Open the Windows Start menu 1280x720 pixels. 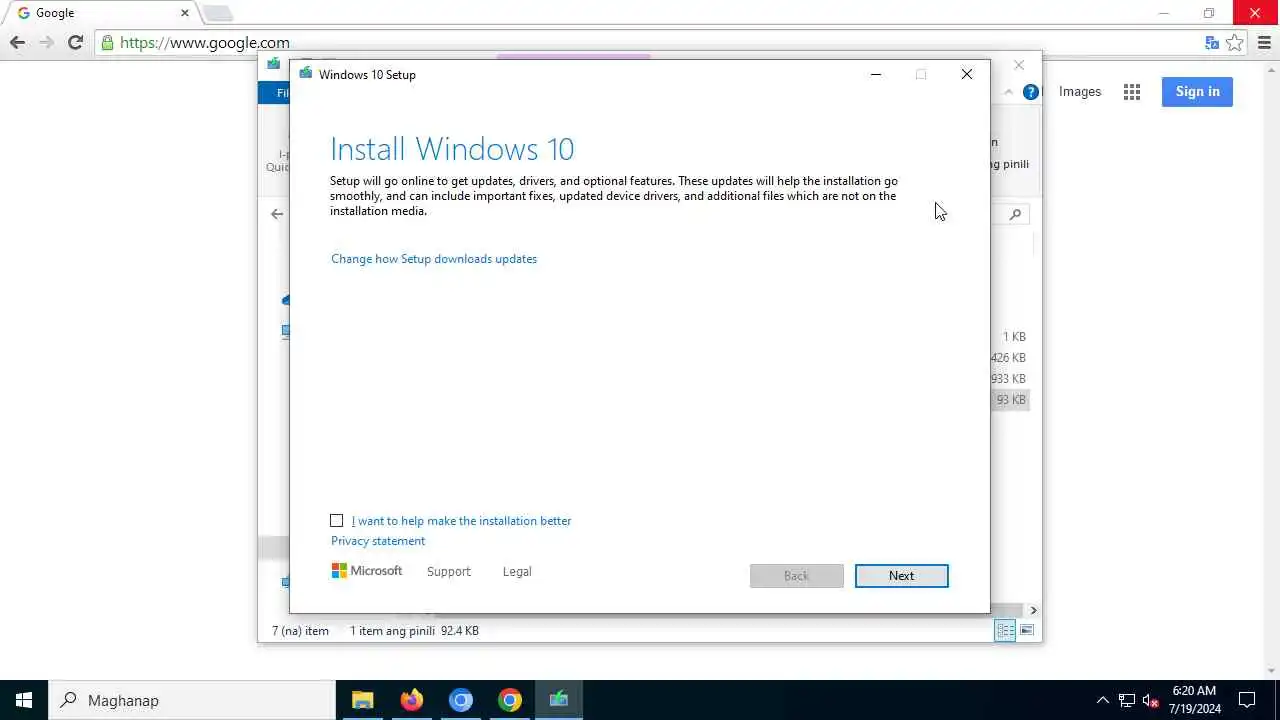point(24,700)
